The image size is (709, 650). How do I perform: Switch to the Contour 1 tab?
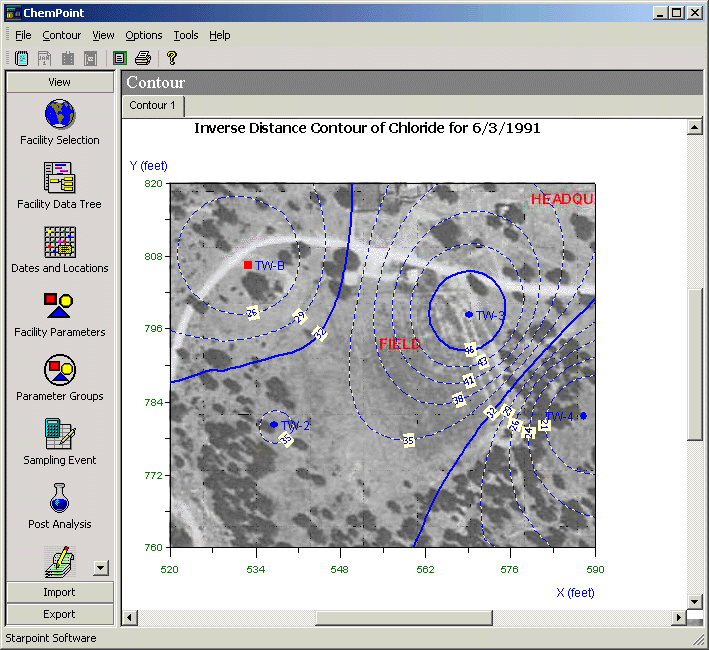[153, 105]
